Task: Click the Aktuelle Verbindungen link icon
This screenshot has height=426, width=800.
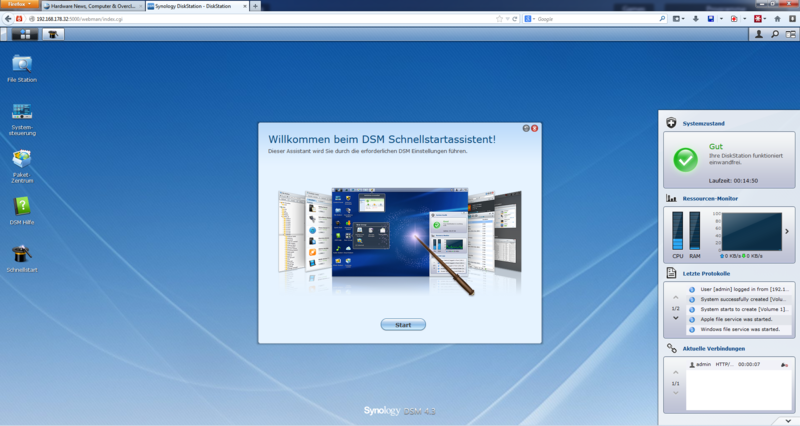Action: [x=671, y=348]
